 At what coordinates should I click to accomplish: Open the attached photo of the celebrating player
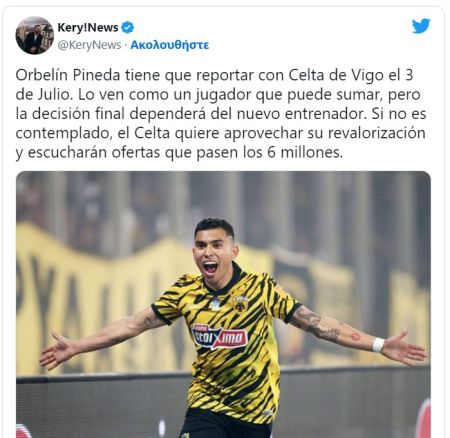click(x=223, y=304)
